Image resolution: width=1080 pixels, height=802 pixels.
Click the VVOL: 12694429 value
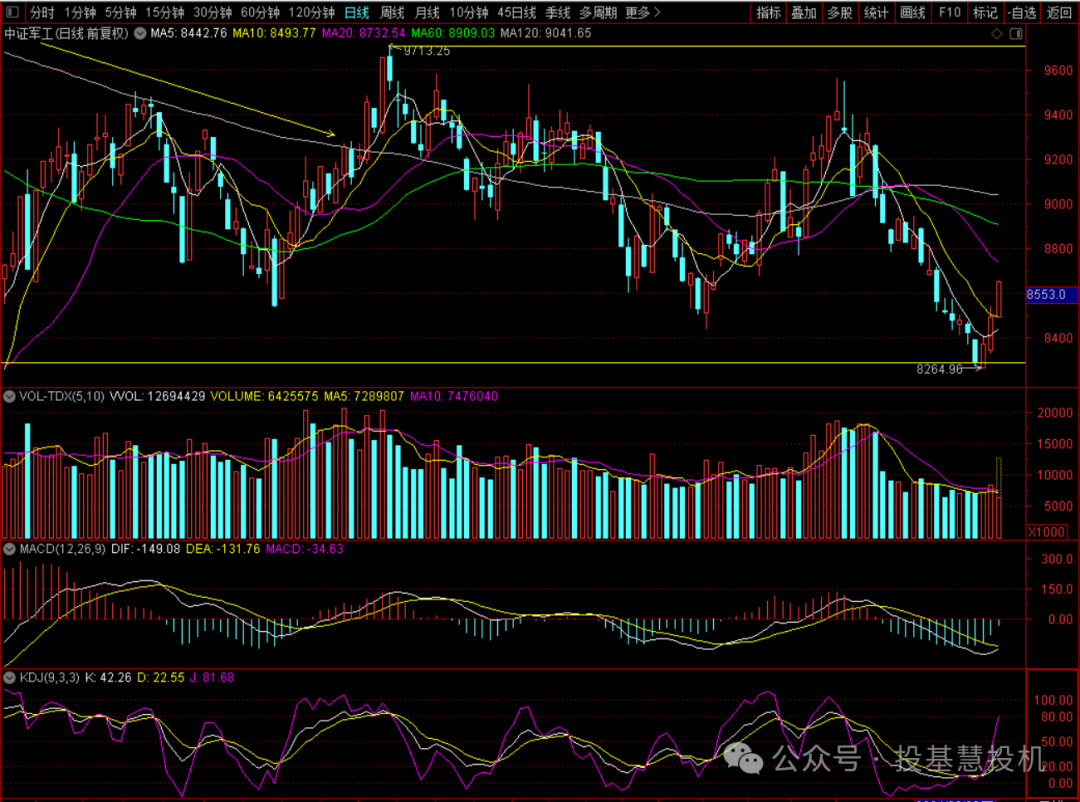coord(157,396)
